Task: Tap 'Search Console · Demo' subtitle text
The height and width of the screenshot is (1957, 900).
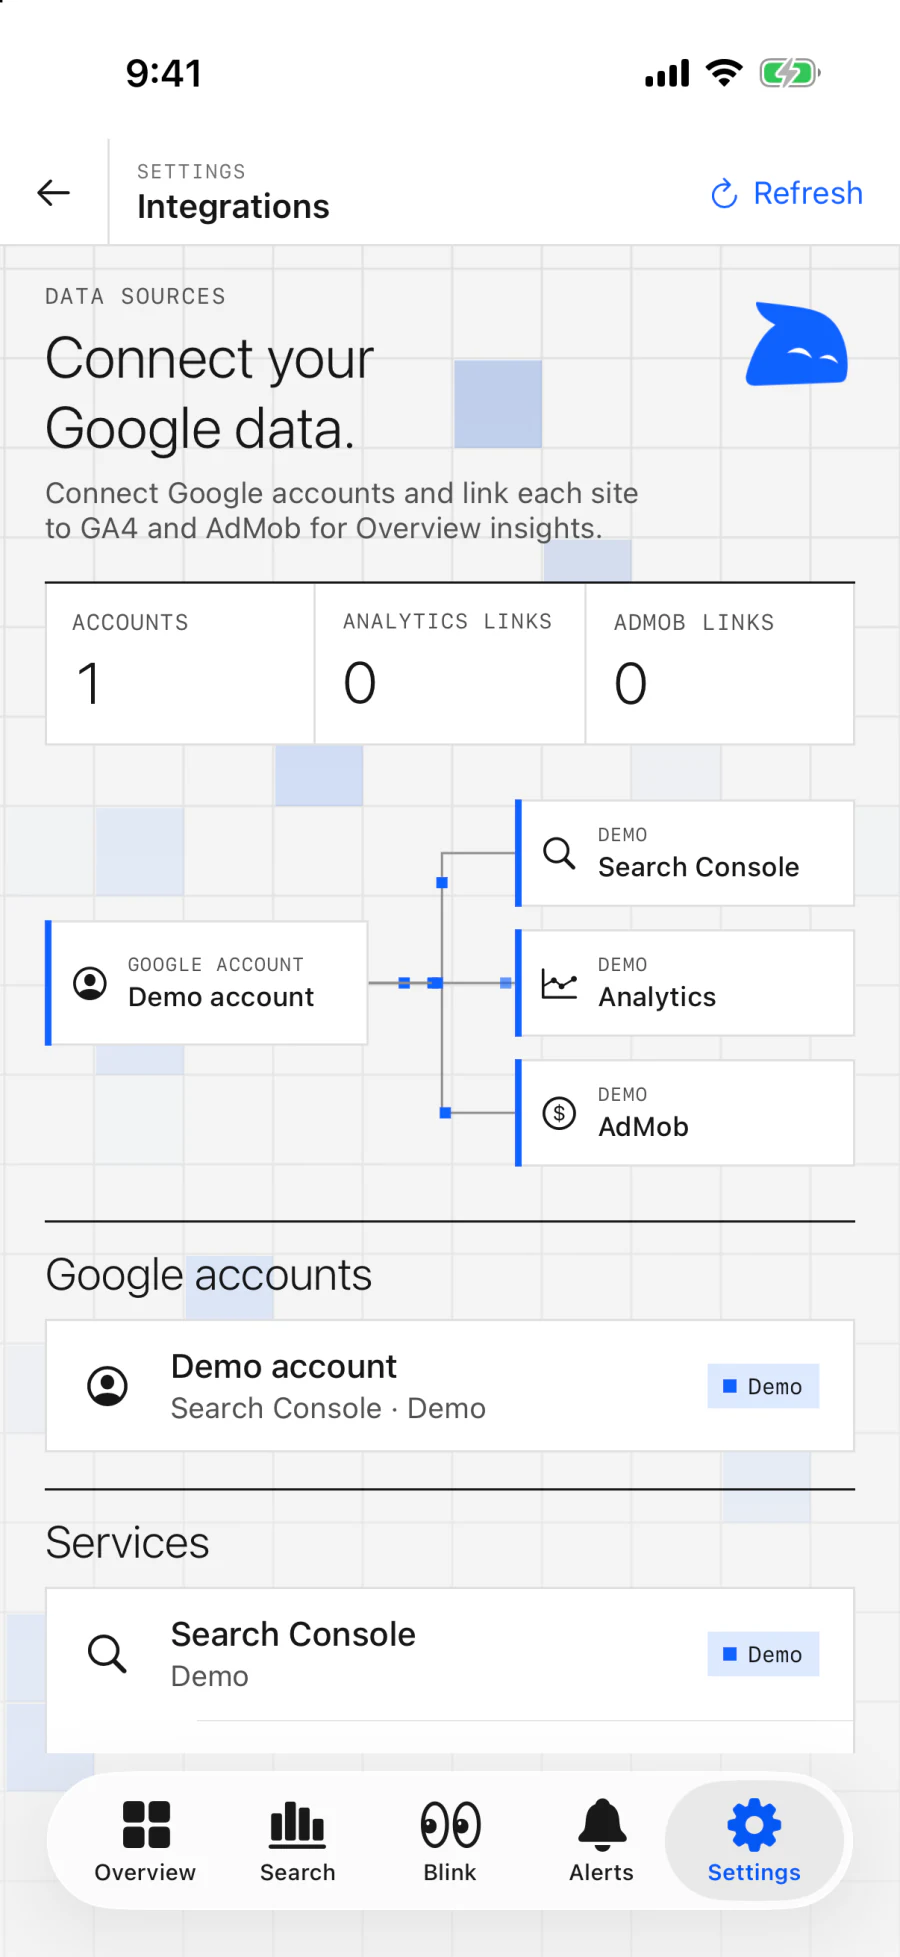Action: tap(328, 1408)
